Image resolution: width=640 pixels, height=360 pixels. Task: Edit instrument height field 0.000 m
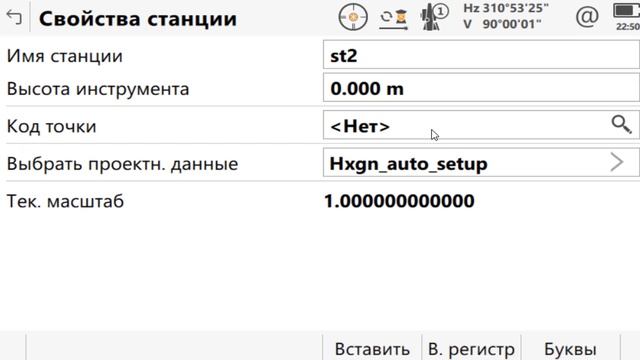click(481, 88)
